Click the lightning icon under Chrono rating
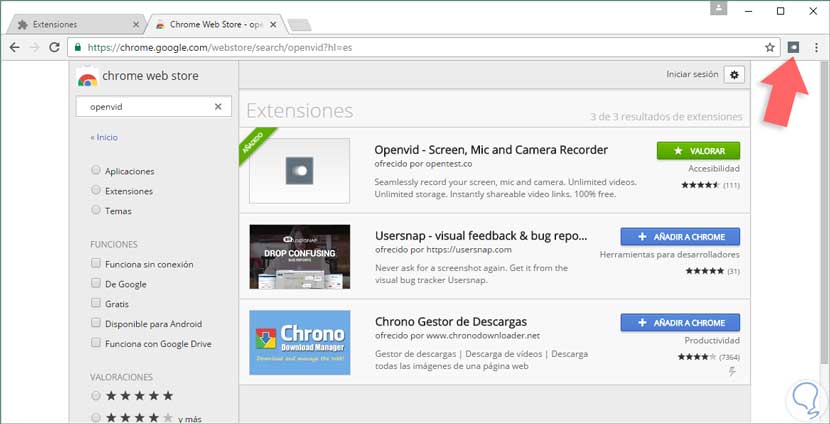Viewport: 830px width, 424px height. tap(733, 372)
